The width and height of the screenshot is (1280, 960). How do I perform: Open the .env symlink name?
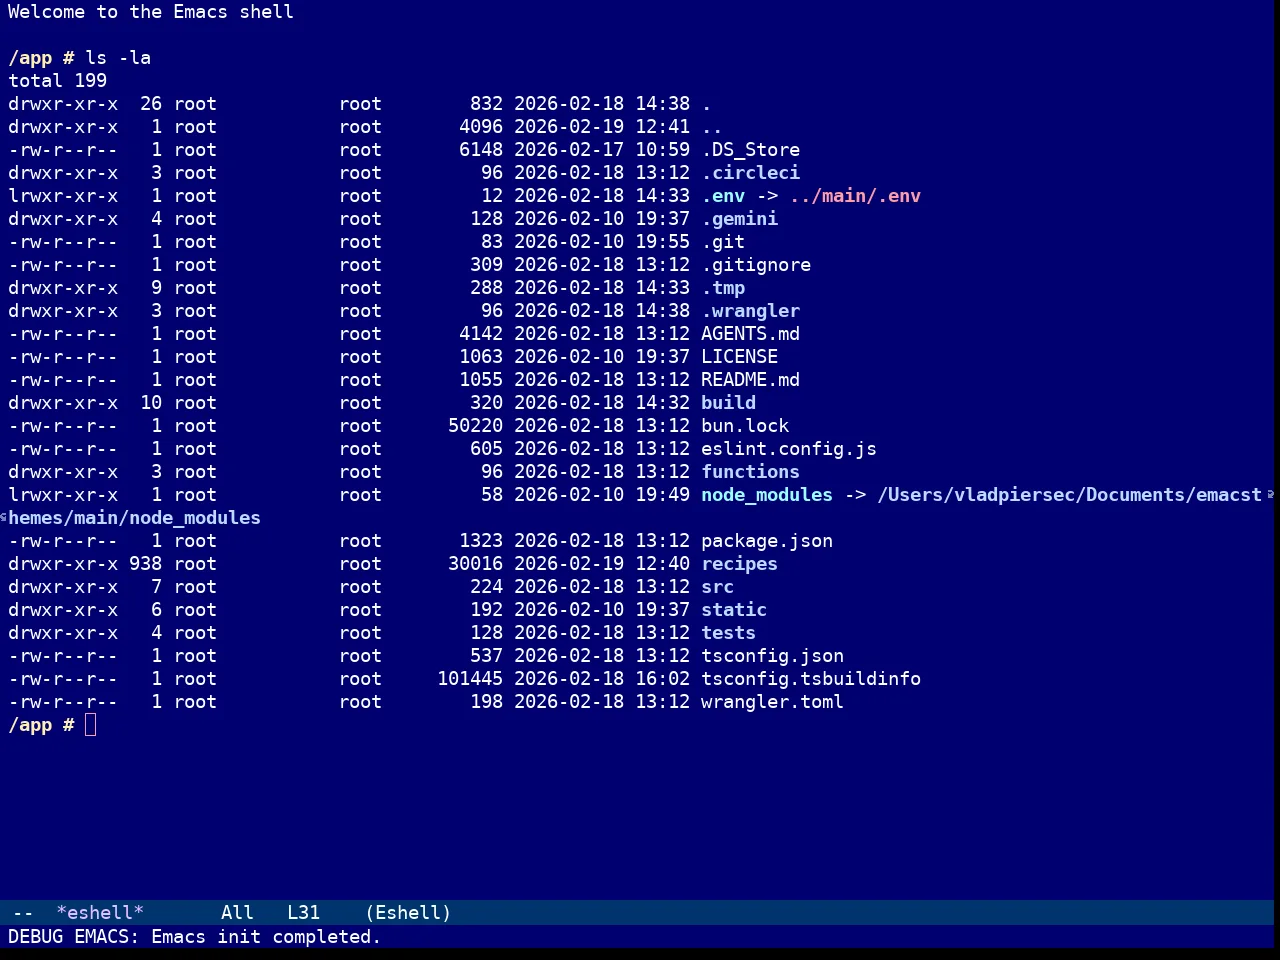[x=723, y=196]
